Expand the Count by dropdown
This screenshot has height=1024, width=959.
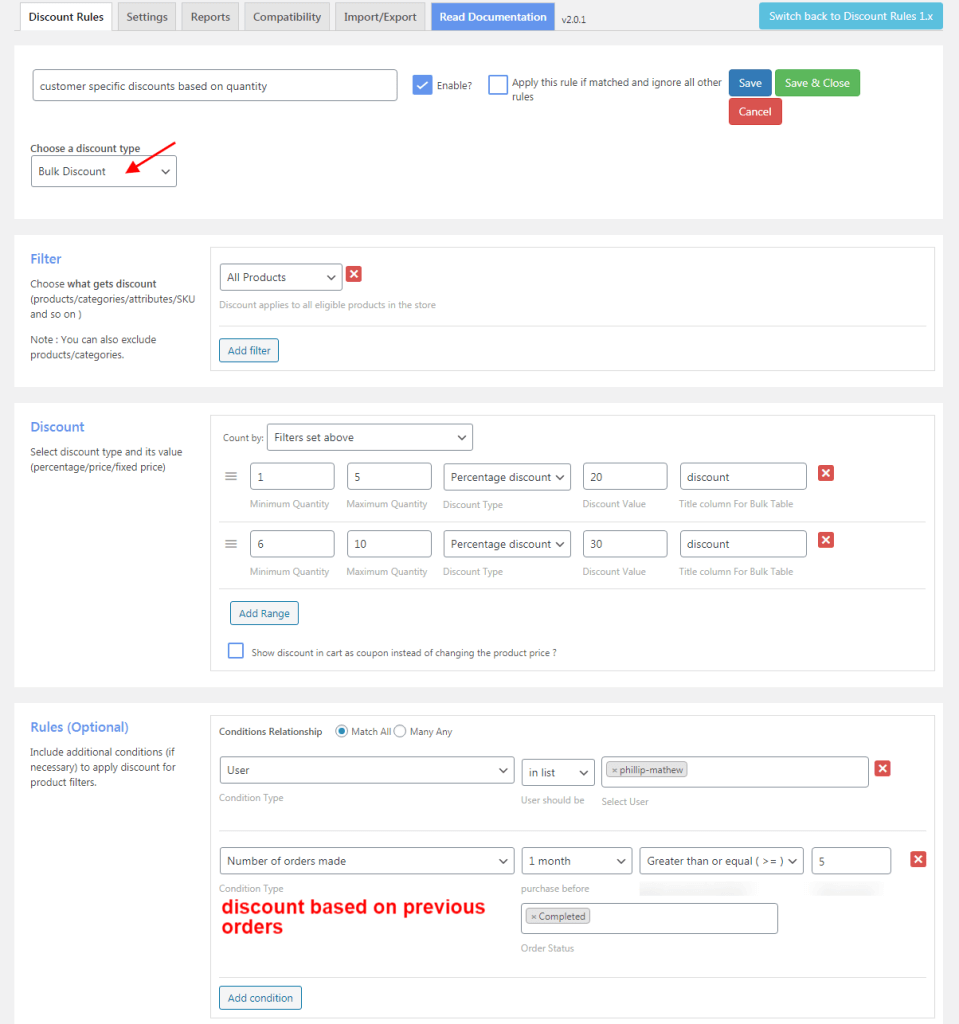(369, 437)
